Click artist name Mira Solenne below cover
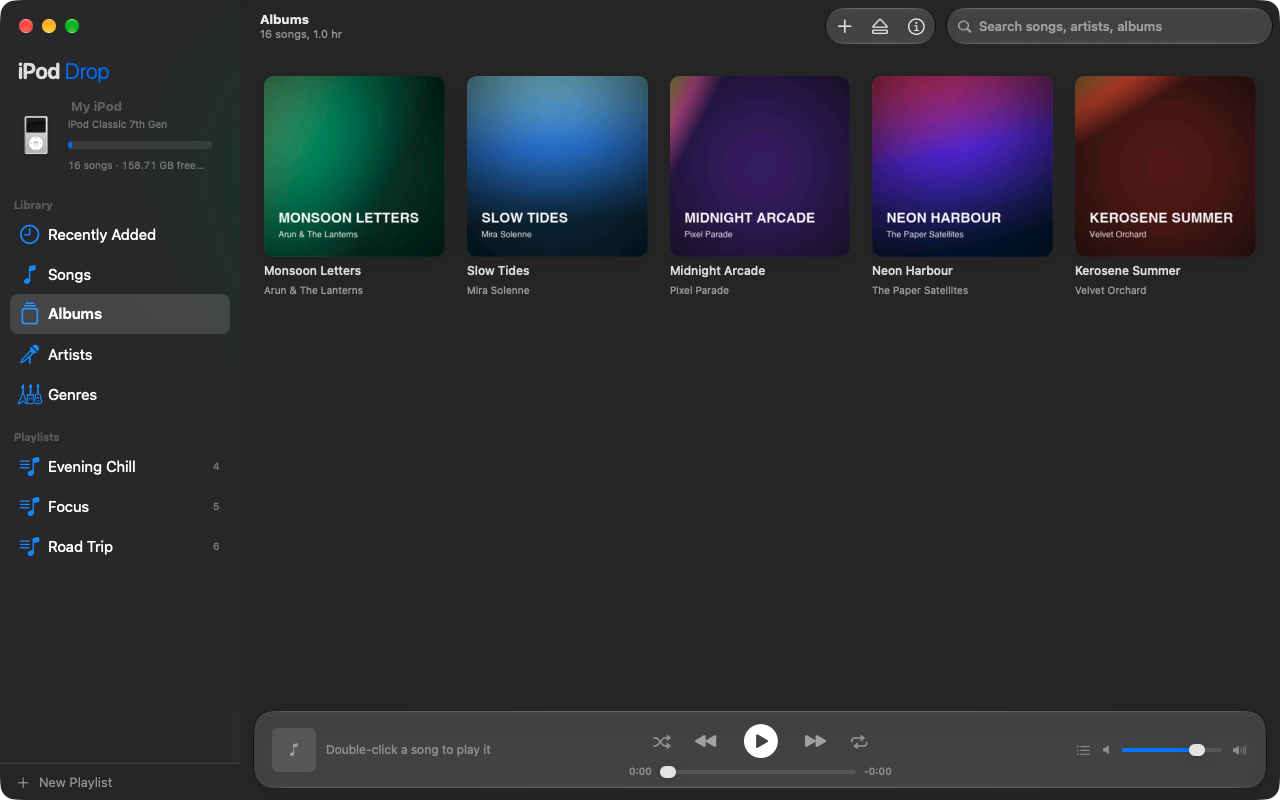 (x=498, y=291)
